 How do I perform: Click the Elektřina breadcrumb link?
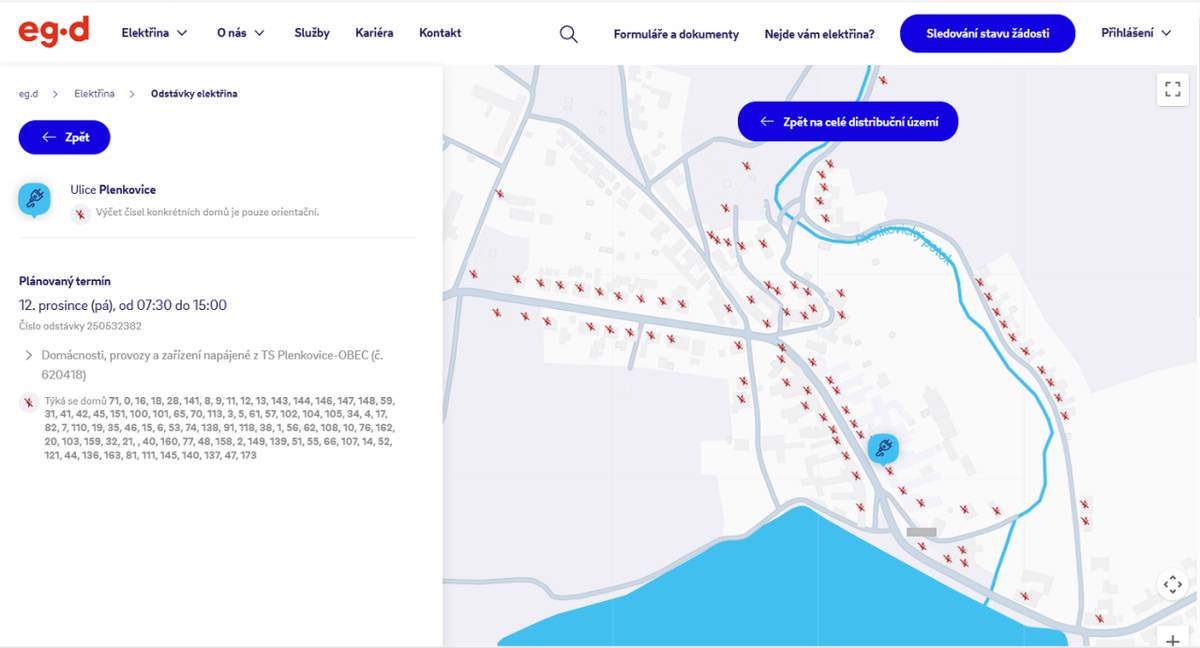94,93
